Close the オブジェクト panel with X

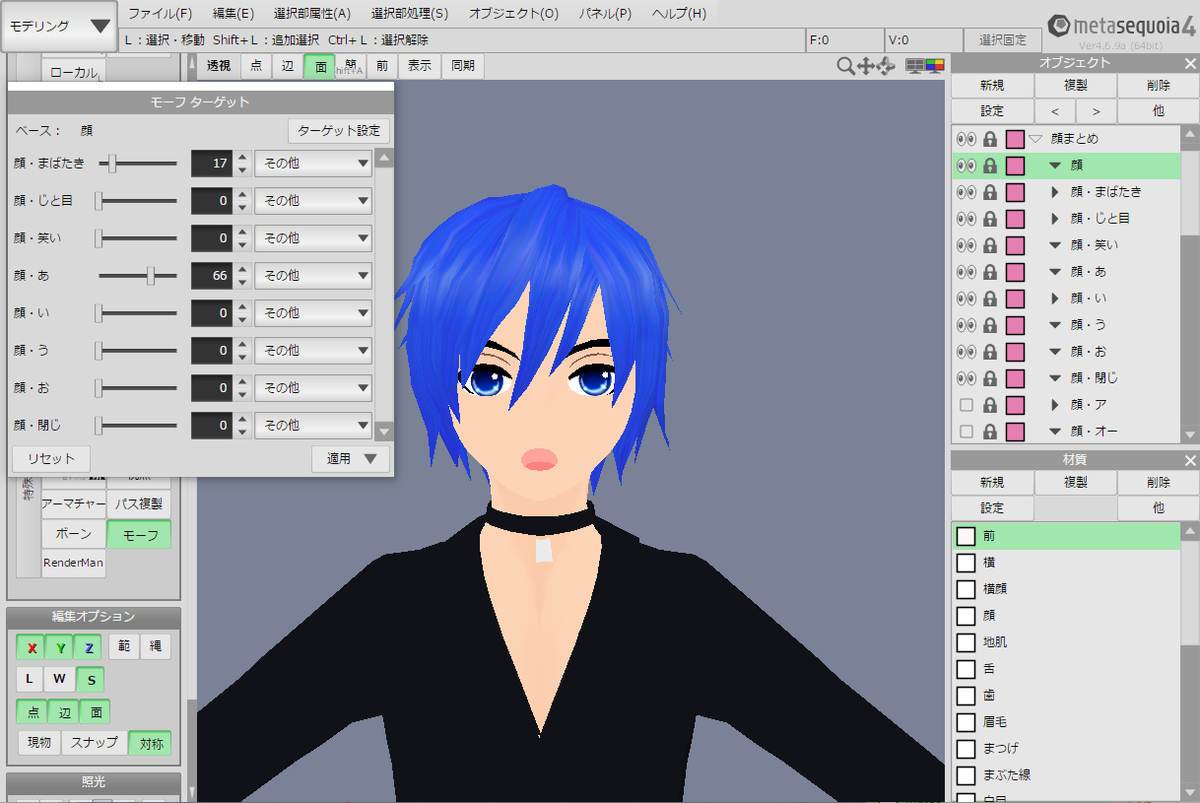pyautogui.click(x=1189, y=63)
